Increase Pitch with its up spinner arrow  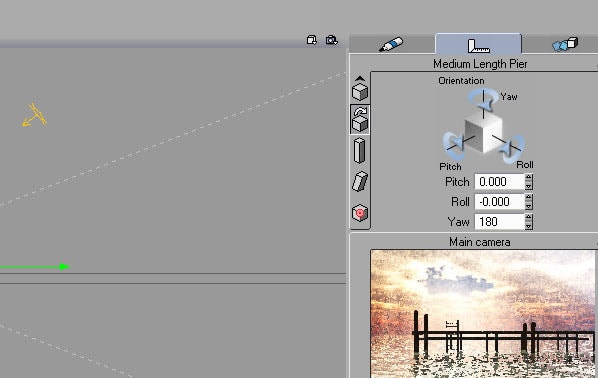(529, 177)
